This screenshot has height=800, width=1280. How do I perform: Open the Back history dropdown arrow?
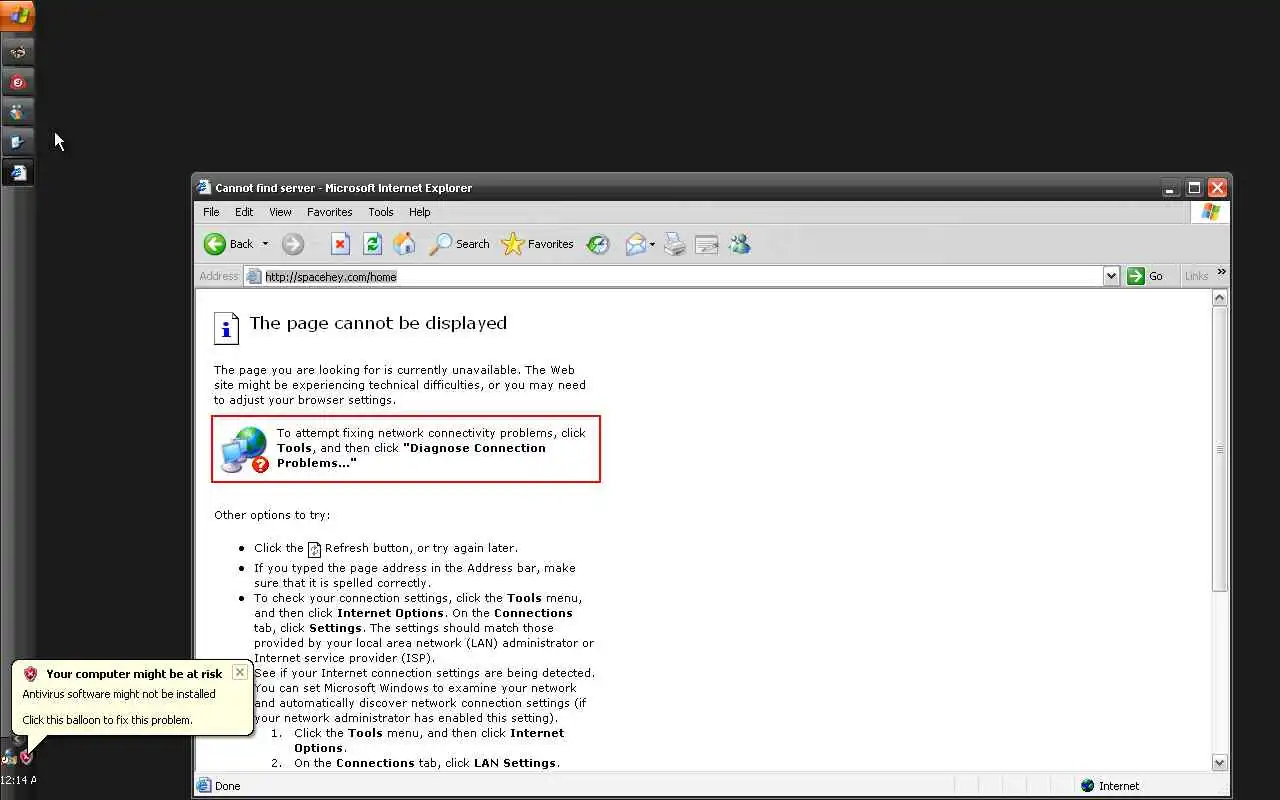(x=265, y=244)
